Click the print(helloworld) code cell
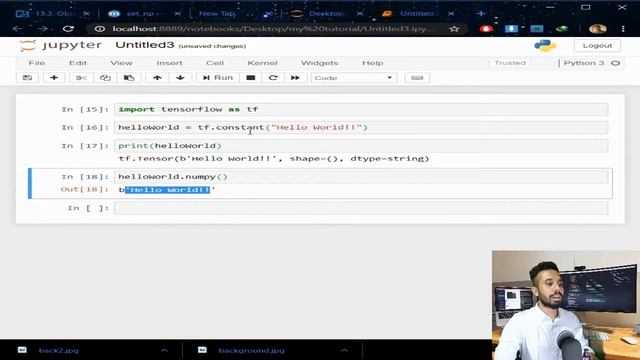The image size is (640, 360). point(361,146)
